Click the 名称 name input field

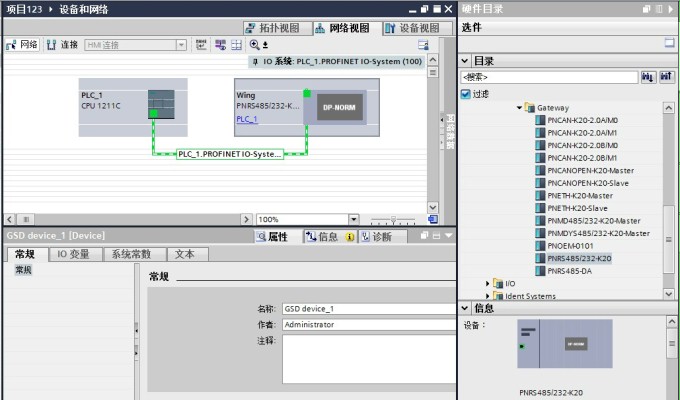[x=367, y=309]
